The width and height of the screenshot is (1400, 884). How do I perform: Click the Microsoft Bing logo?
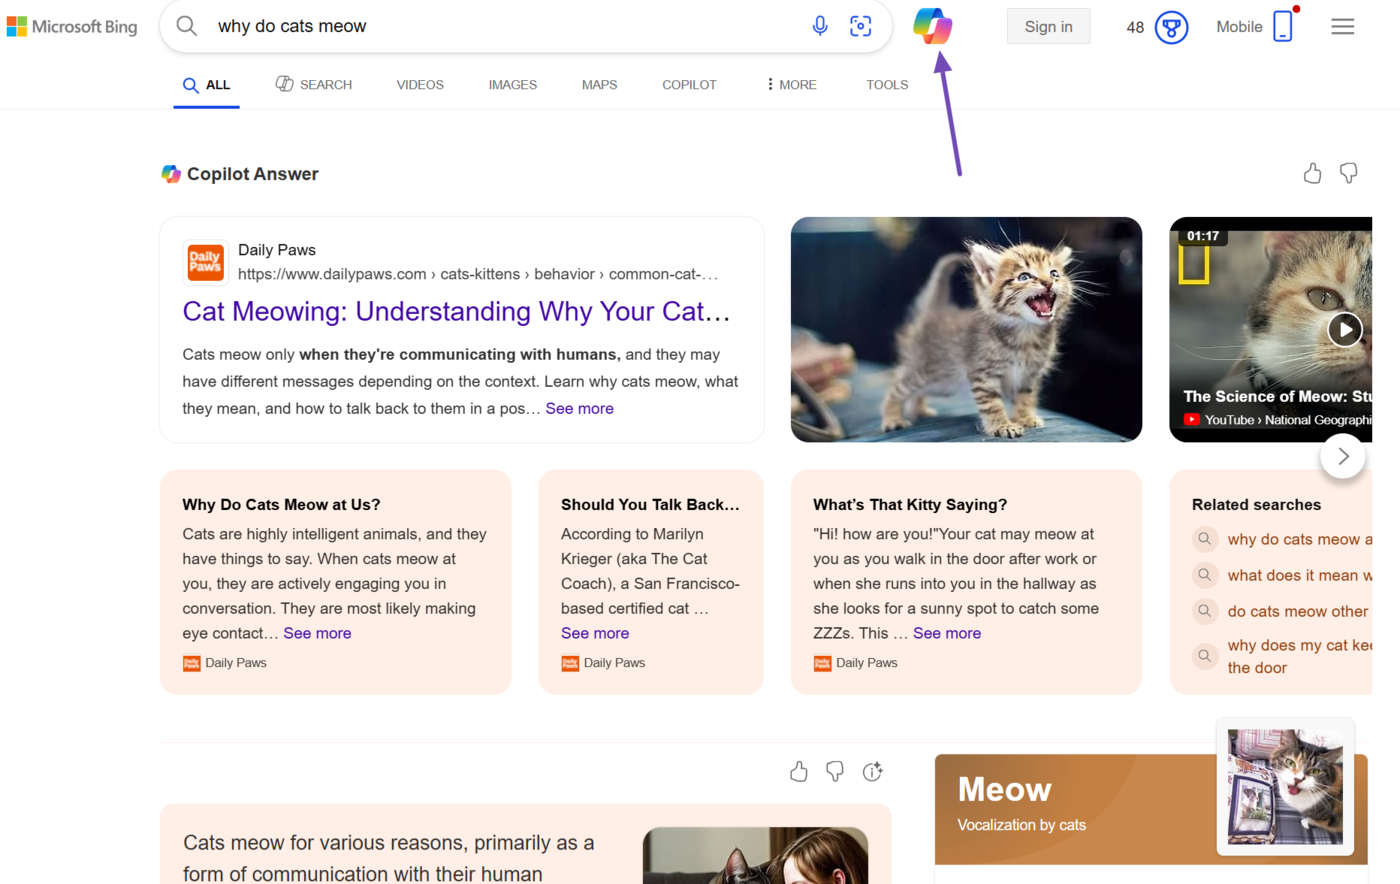pyautogui.click(x=72, y=27)
